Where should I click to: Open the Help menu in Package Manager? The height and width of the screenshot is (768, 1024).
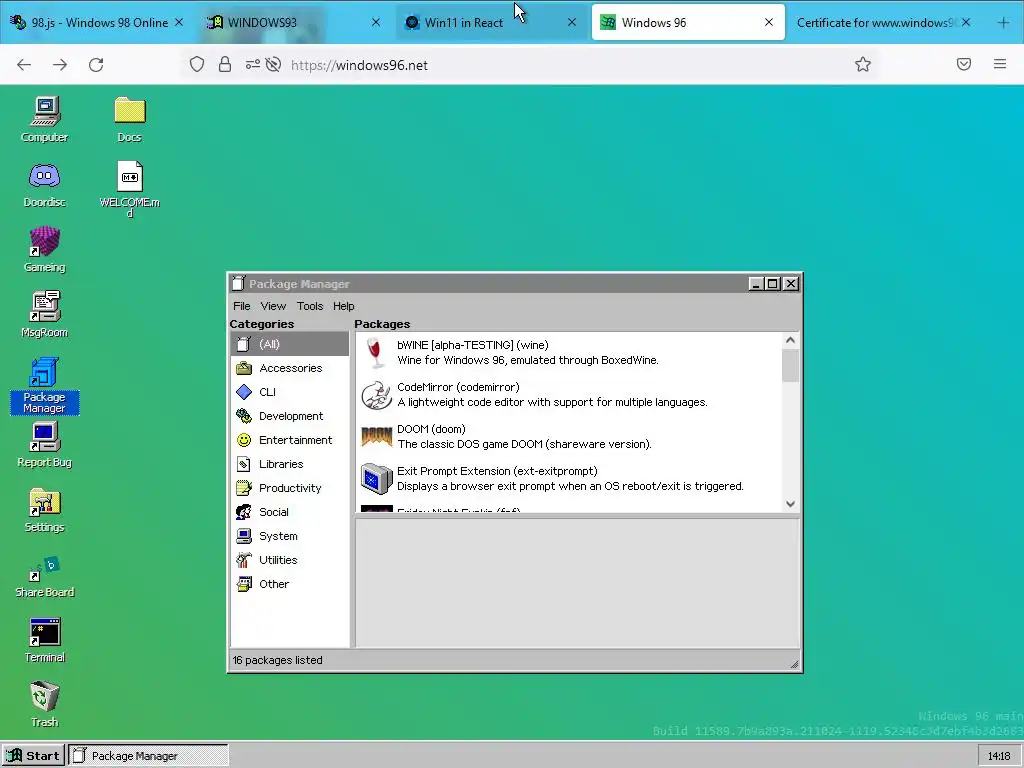point(344,306)
